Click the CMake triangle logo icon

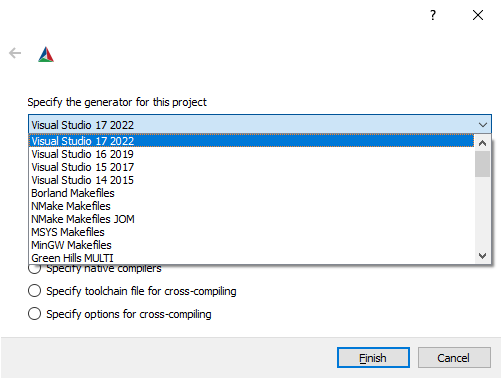[46, 54]
